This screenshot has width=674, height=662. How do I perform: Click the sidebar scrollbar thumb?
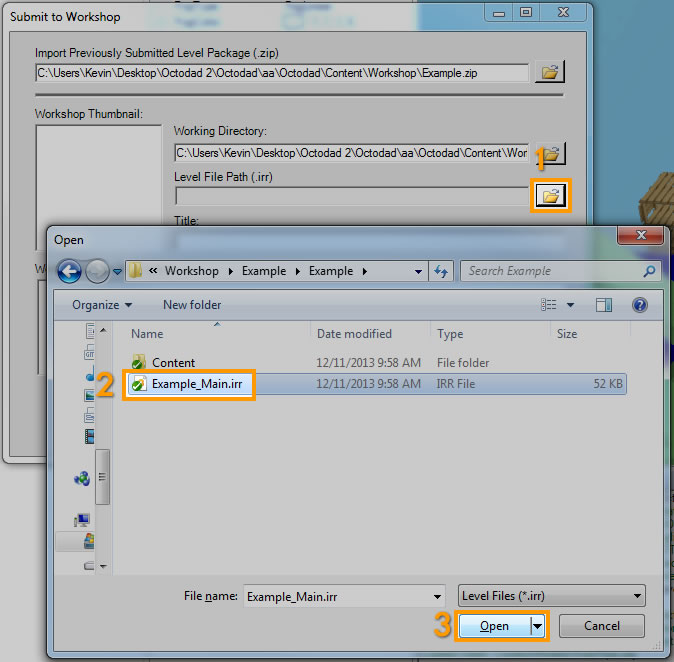point(102,477)
